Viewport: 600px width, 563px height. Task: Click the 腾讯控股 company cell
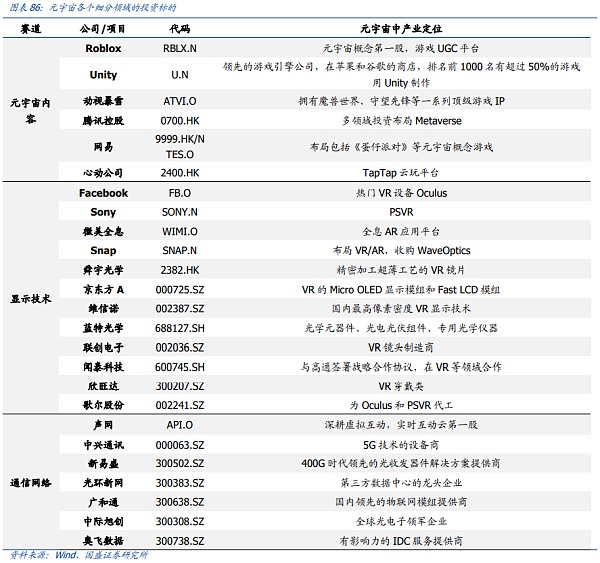pos(103,121)
